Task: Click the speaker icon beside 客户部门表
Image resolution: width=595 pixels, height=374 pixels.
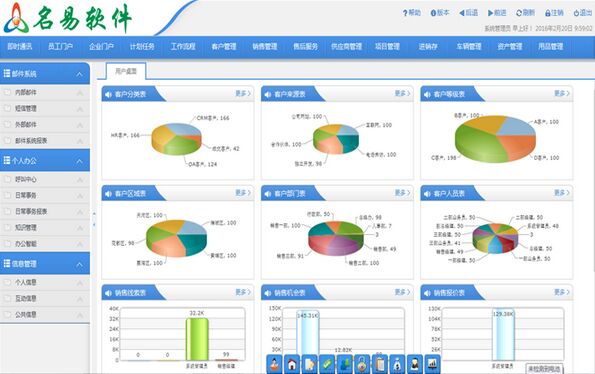Action: click(268, 194)
